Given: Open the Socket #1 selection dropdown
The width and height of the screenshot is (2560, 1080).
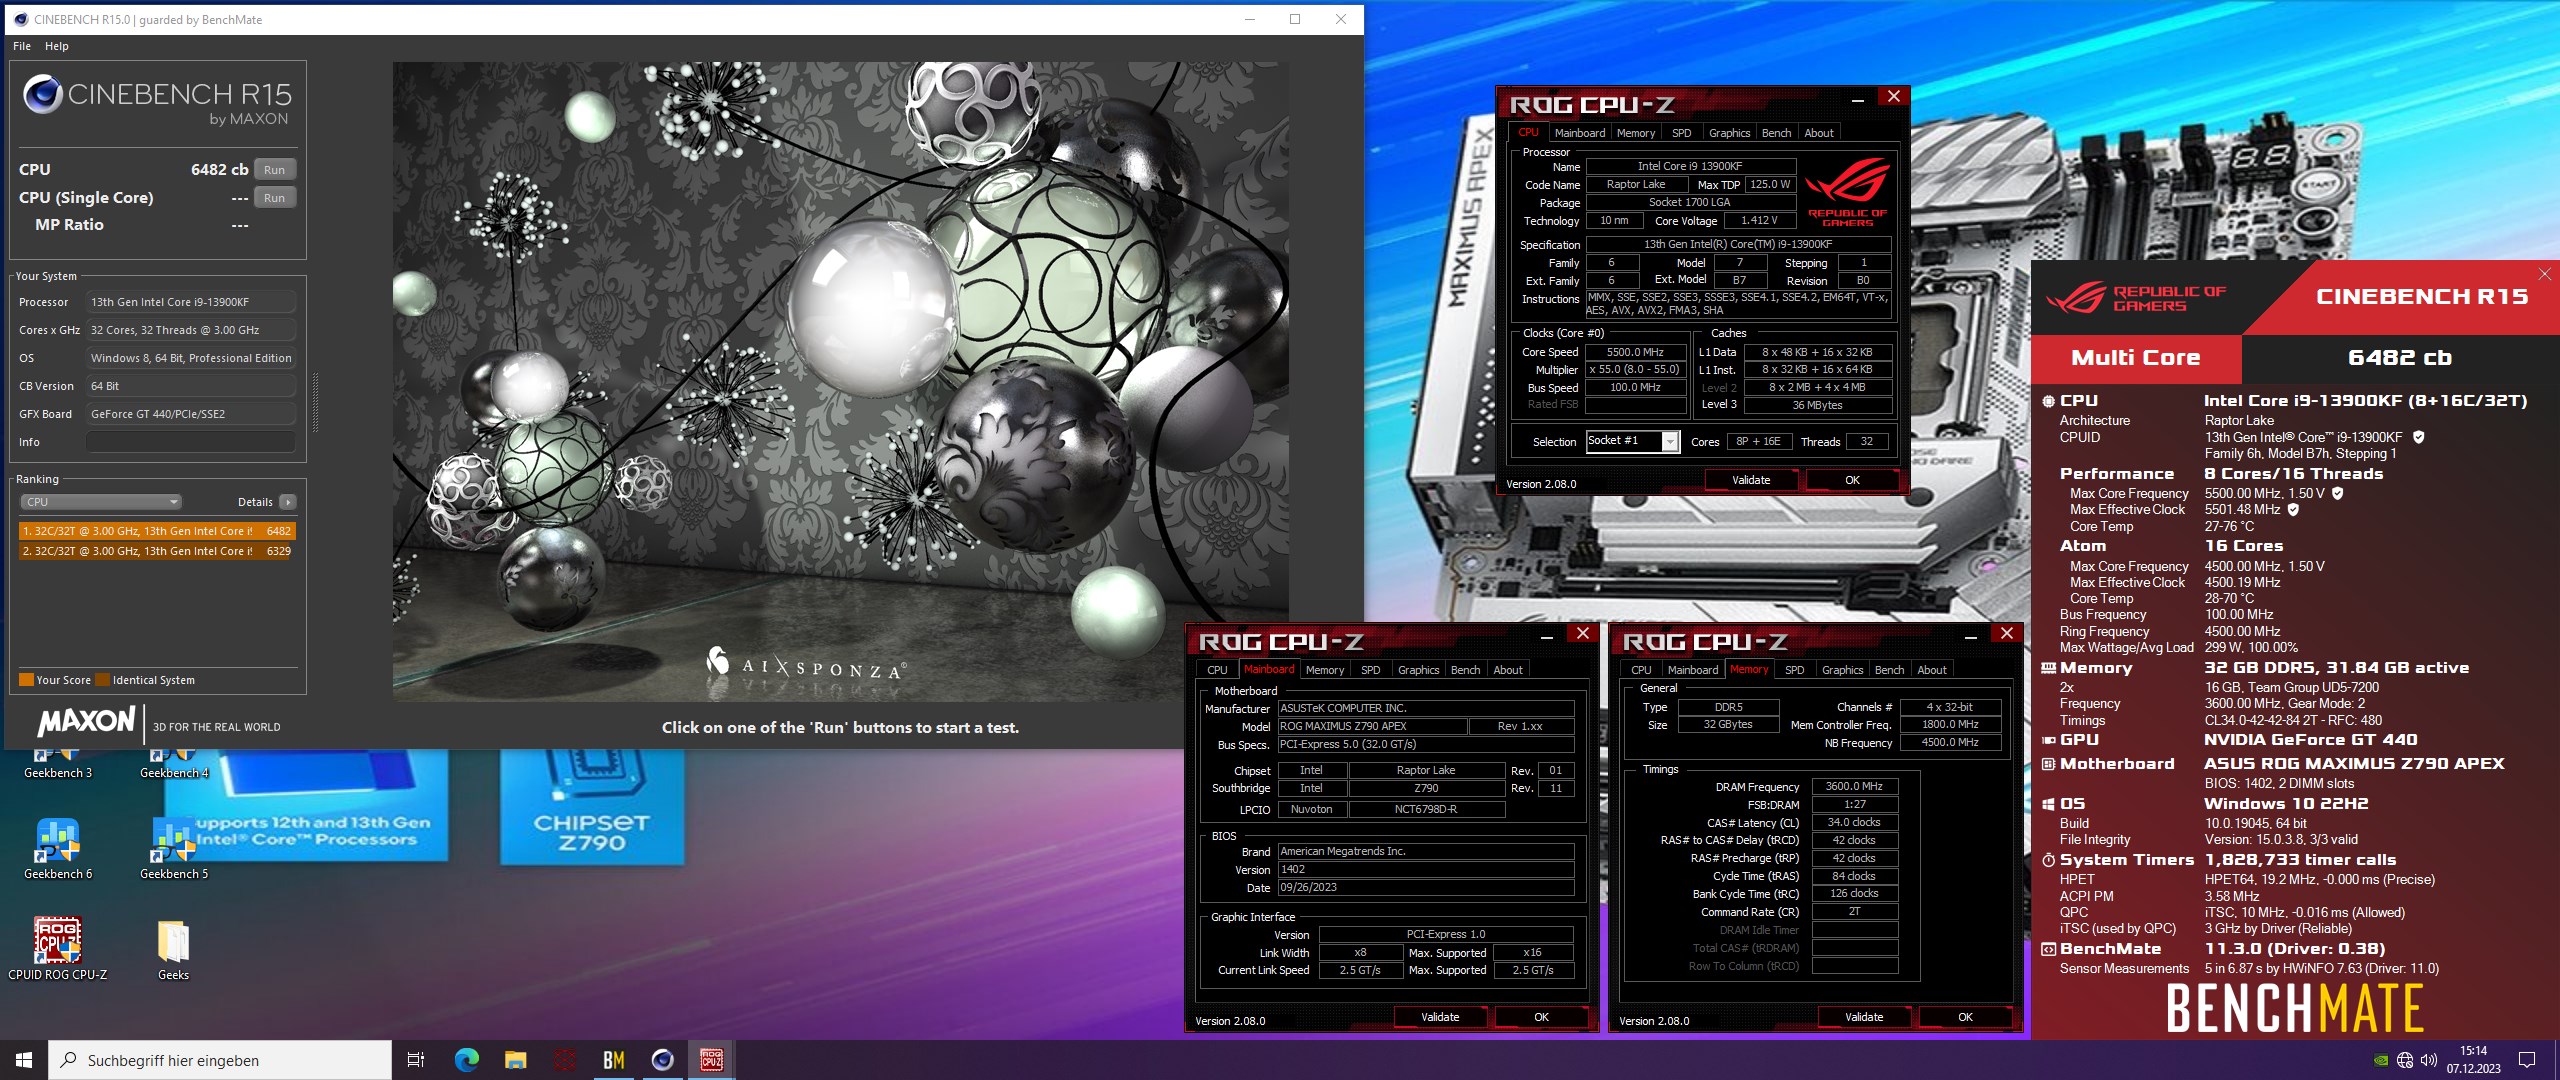Looking at the screenshot, I should 1632,441.
